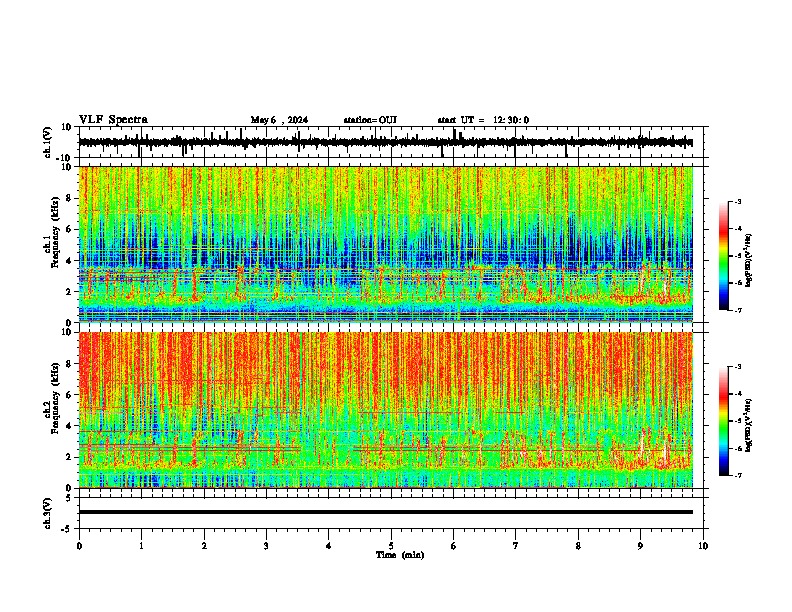The width and height of the screenshot is (792, 612).
Task: Click the "-3" label on ch.1 color scale
Action: [737, 201]
